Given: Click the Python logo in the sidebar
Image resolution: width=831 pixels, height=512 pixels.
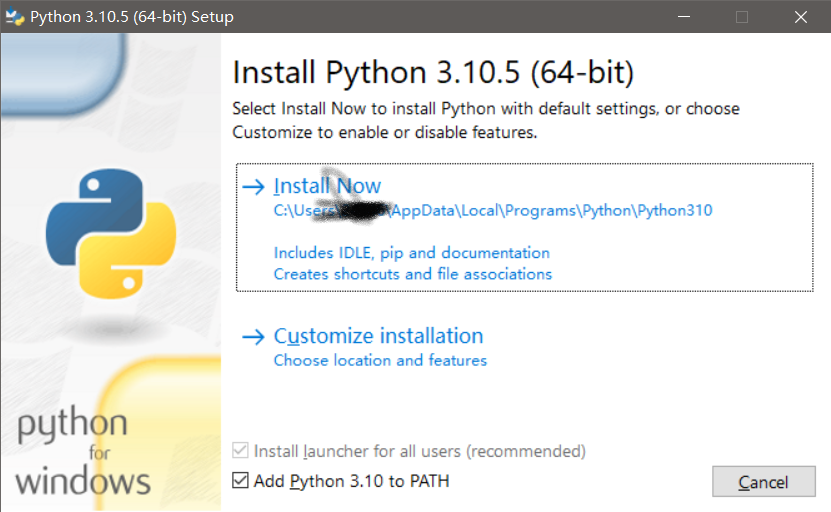Looking at the screenshot, I should [x=111, y=233].
